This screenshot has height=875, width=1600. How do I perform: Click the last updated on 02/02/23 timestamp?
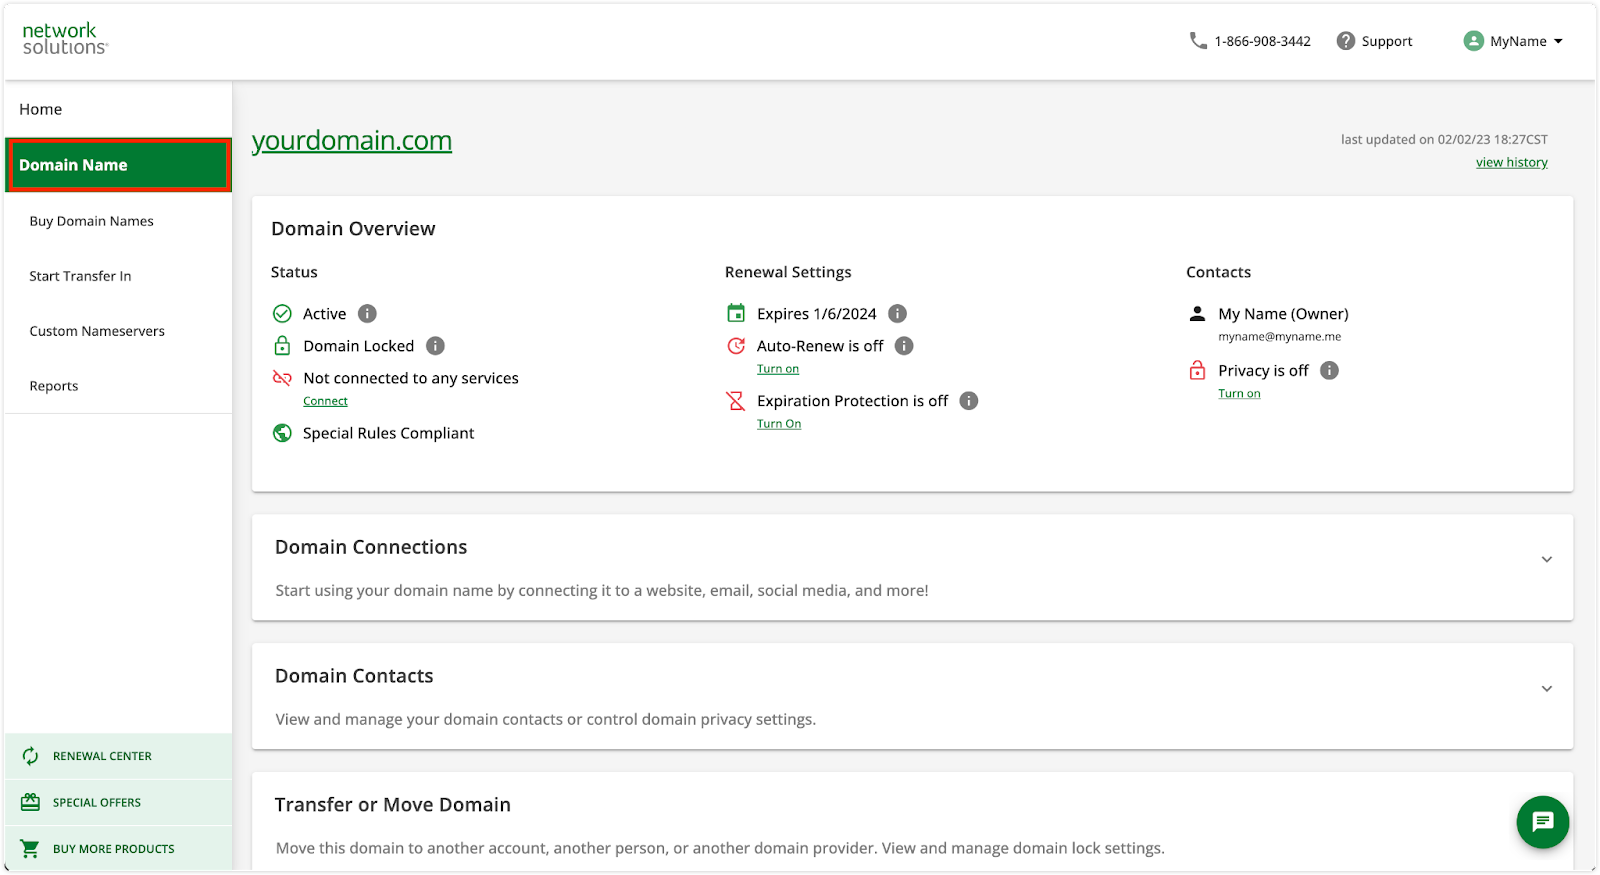pos(1444,140)
